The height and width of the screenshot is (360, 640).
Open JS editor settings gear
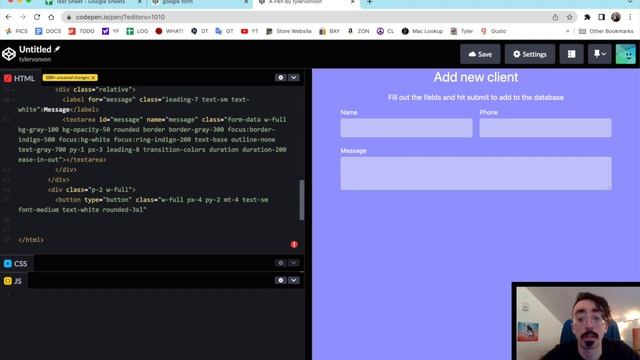point(280,280)
